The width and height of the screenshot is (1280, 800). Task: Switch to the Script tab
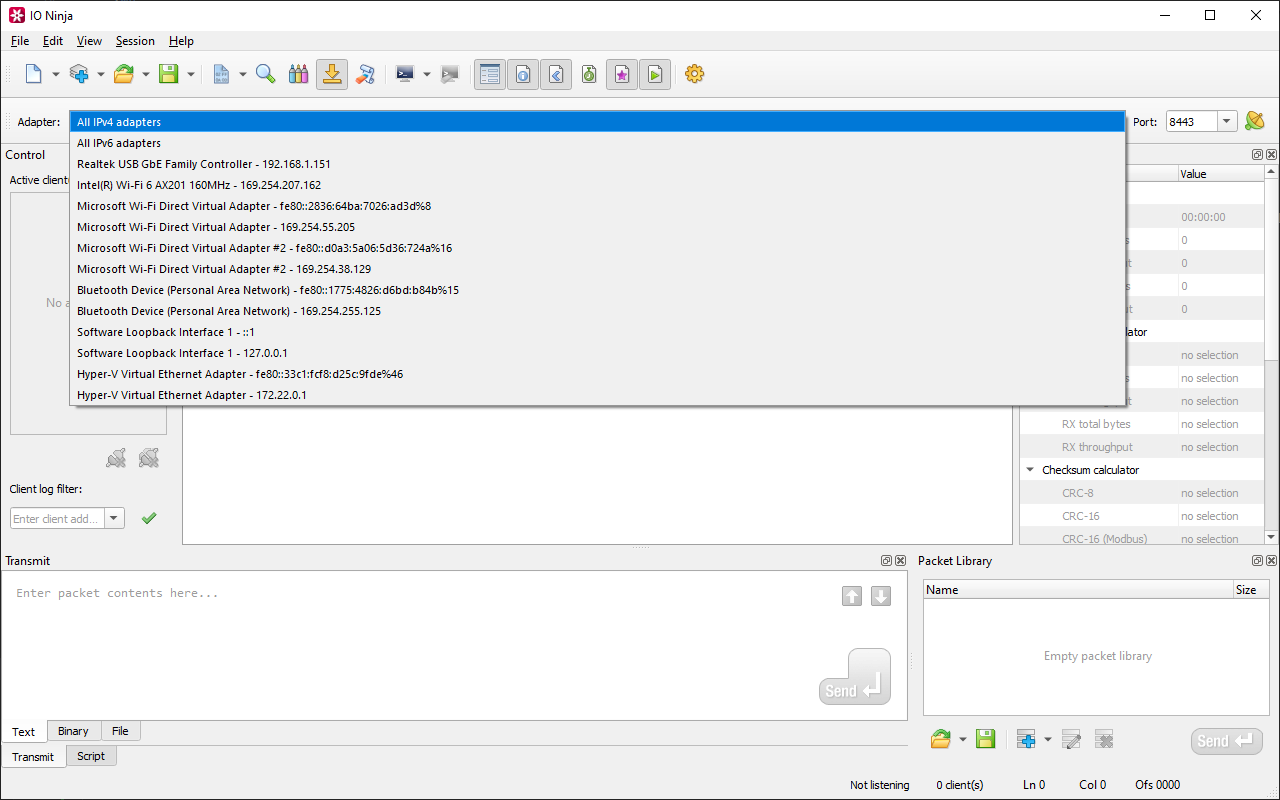tap(91, 756)
